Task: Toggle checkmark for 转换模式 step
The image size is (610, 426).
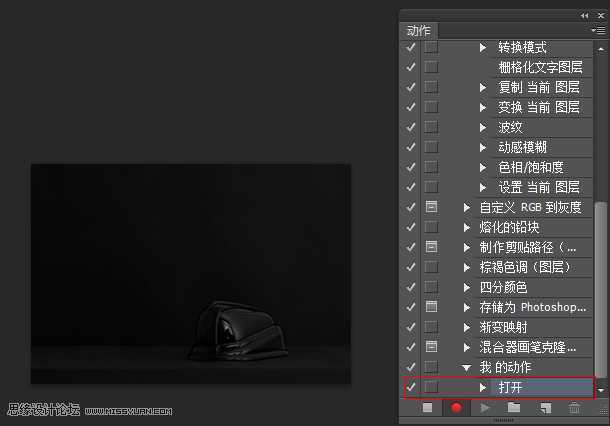Action: (x=410, y=47)
